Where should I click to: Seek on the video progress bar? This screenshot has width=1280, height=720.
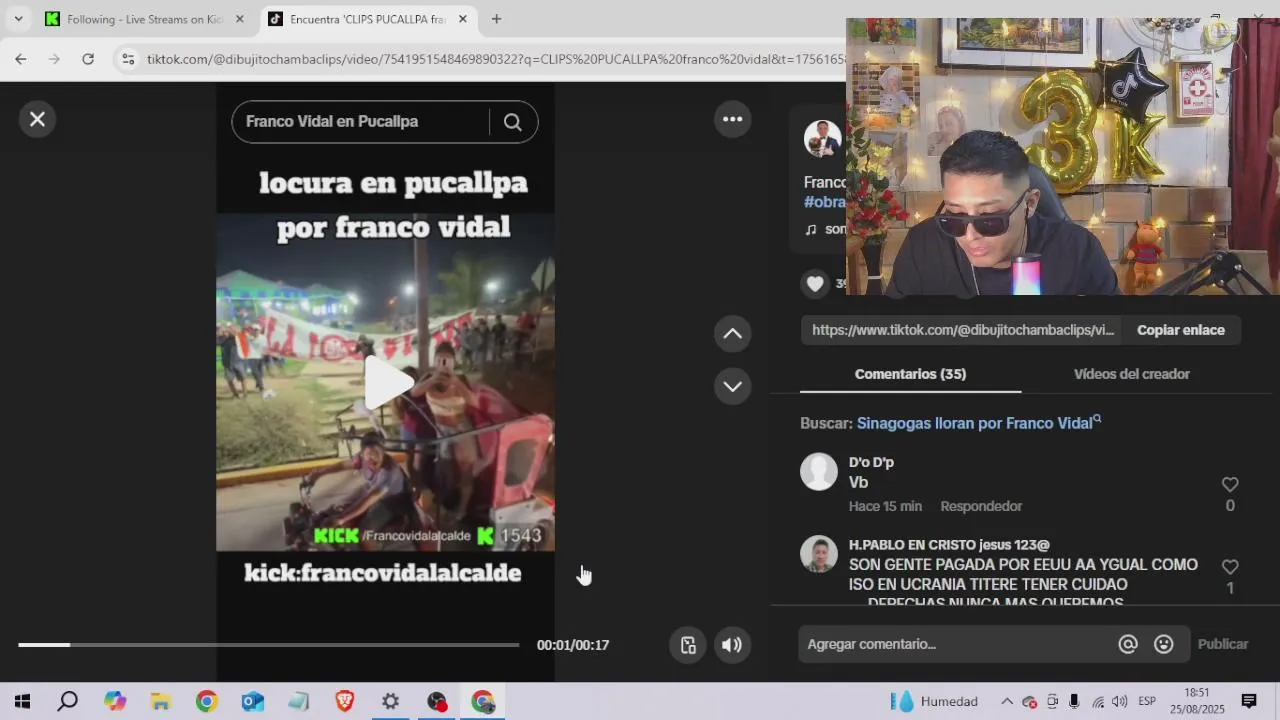(x=268, y=645)
